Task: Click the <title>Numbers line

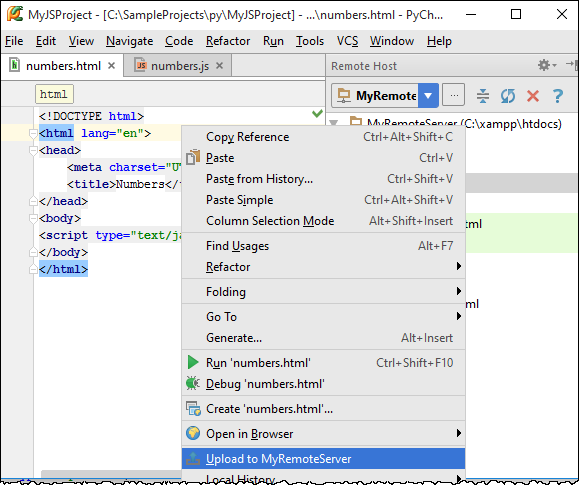Action: pyautogui.click(x=124, y=184)
